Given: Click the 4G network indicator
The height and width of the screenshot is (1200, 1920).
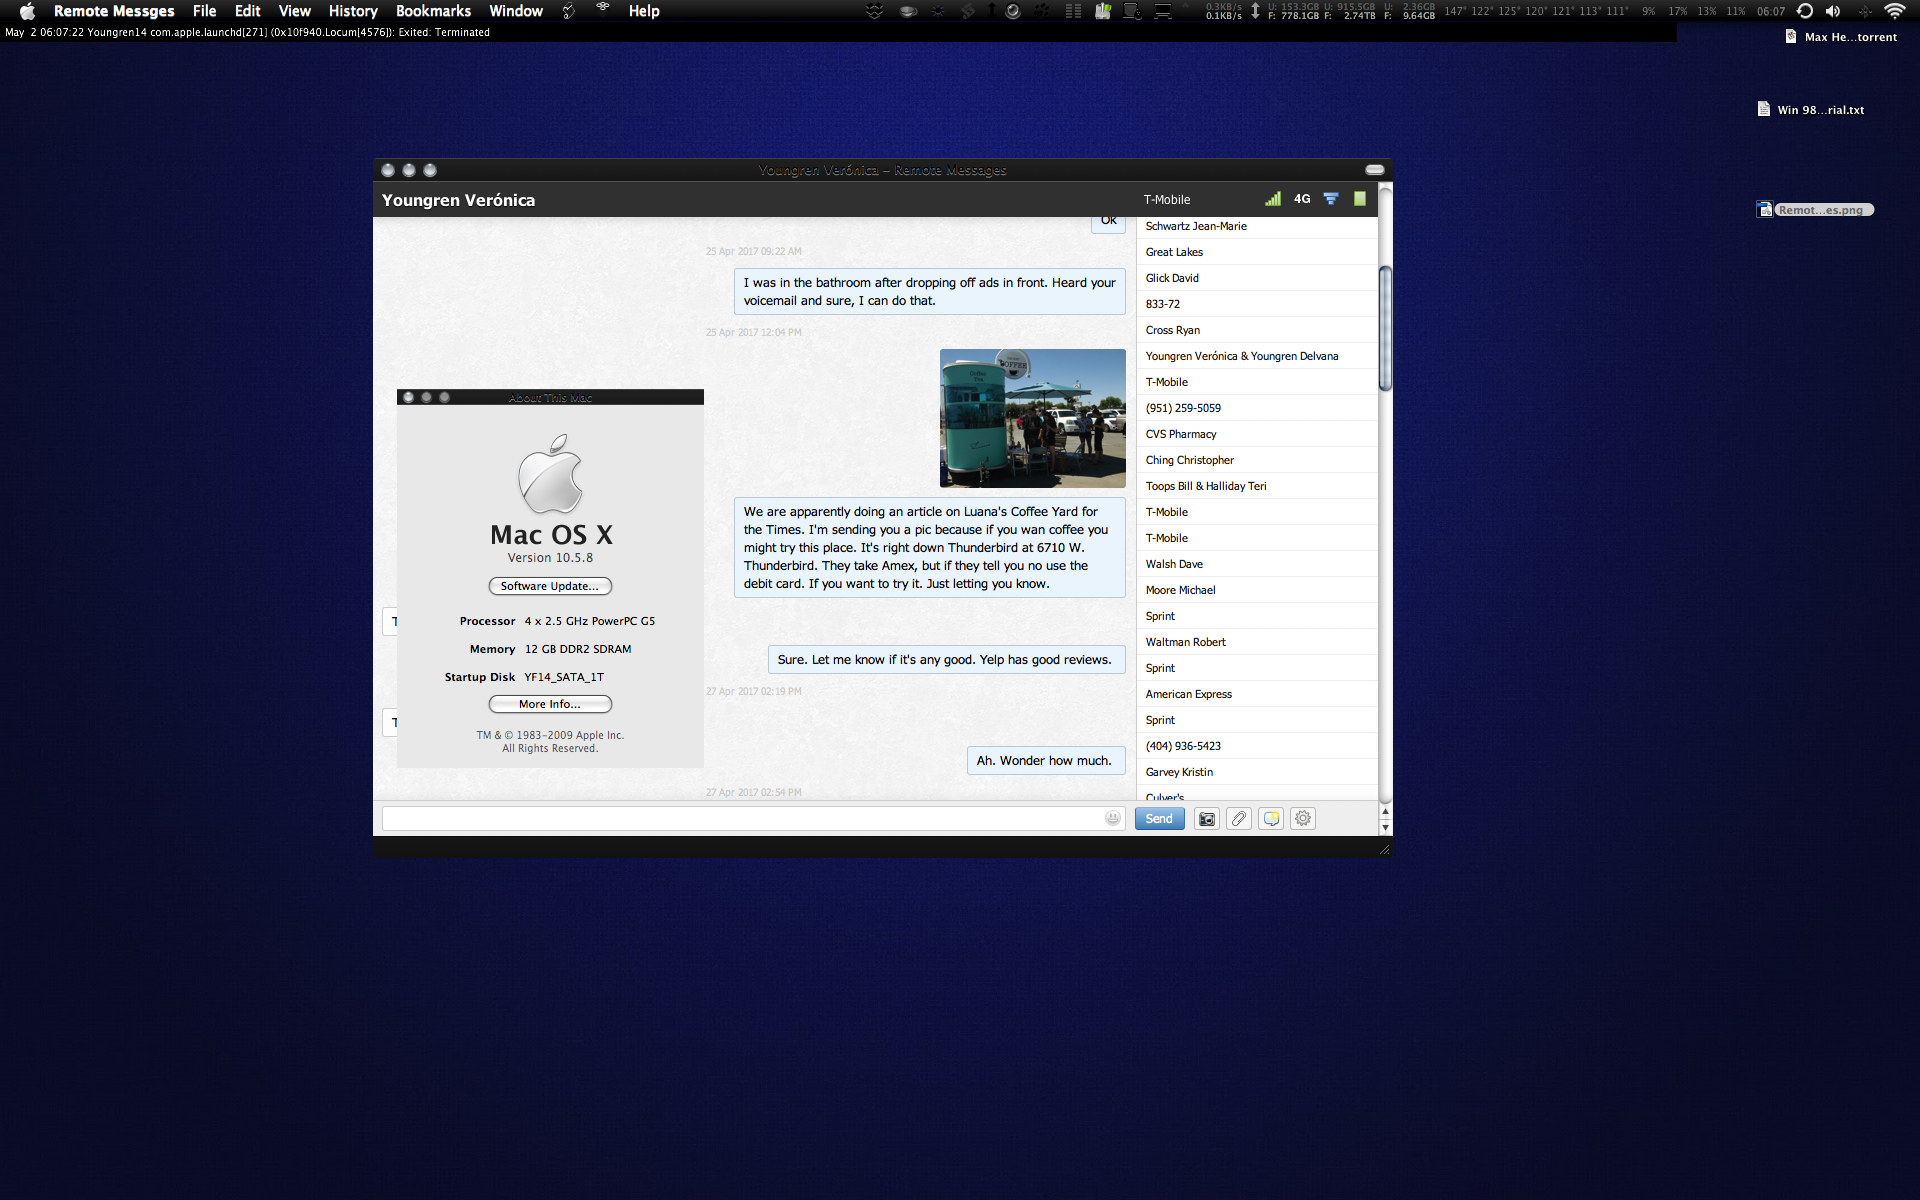Looking at the screenshot, I should pos(1302,199).
